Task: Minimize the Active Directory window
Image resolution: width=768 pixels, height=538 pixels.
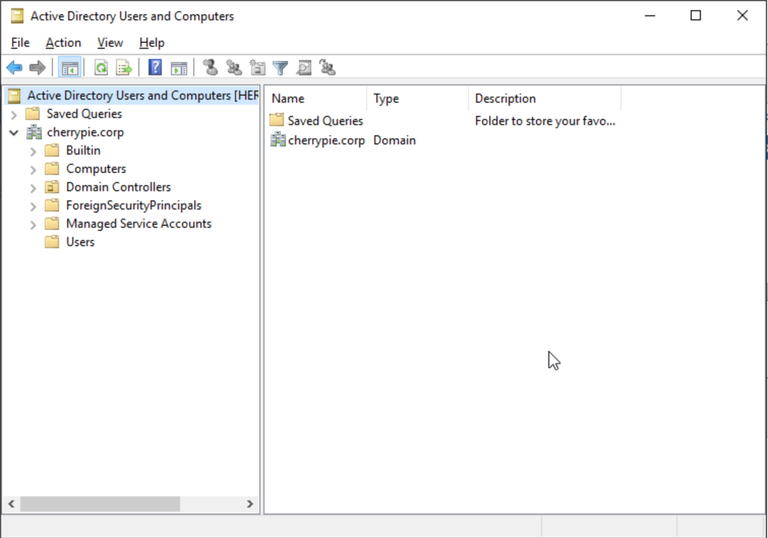Action: 649,16
